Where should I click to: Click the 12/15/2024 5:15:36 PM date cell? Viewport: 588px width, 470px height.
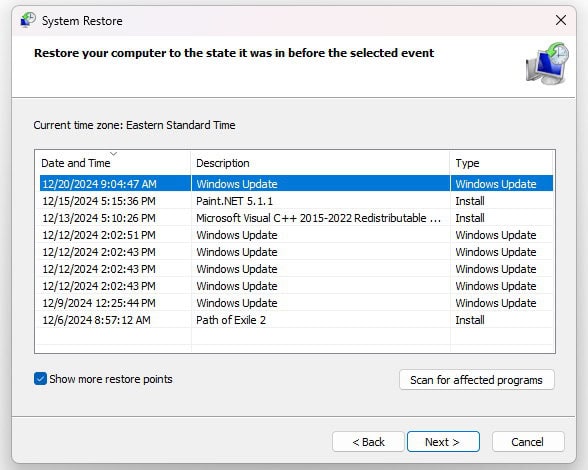(99, 201)
